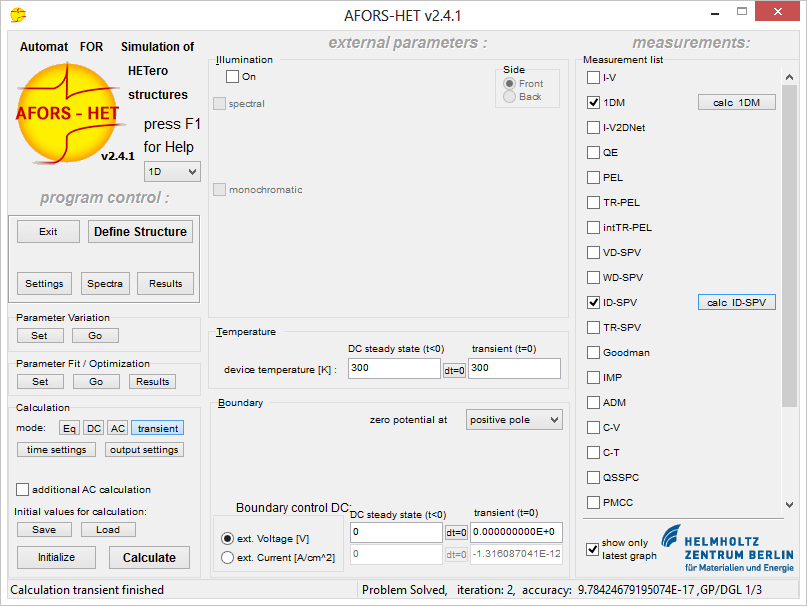Toggle show only latest graph

(x=592, y=549)
